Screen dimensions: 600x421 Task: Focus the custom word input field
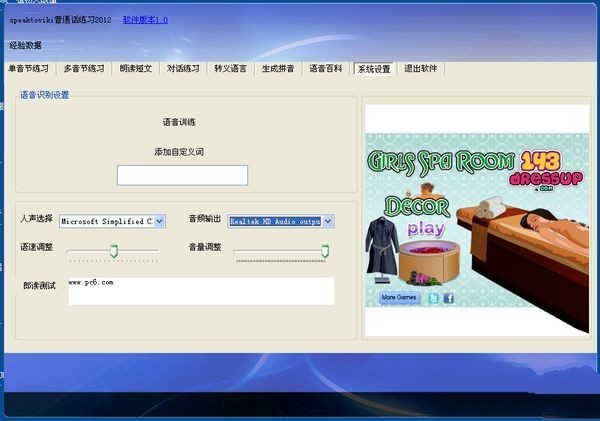(x=182, y=175)
